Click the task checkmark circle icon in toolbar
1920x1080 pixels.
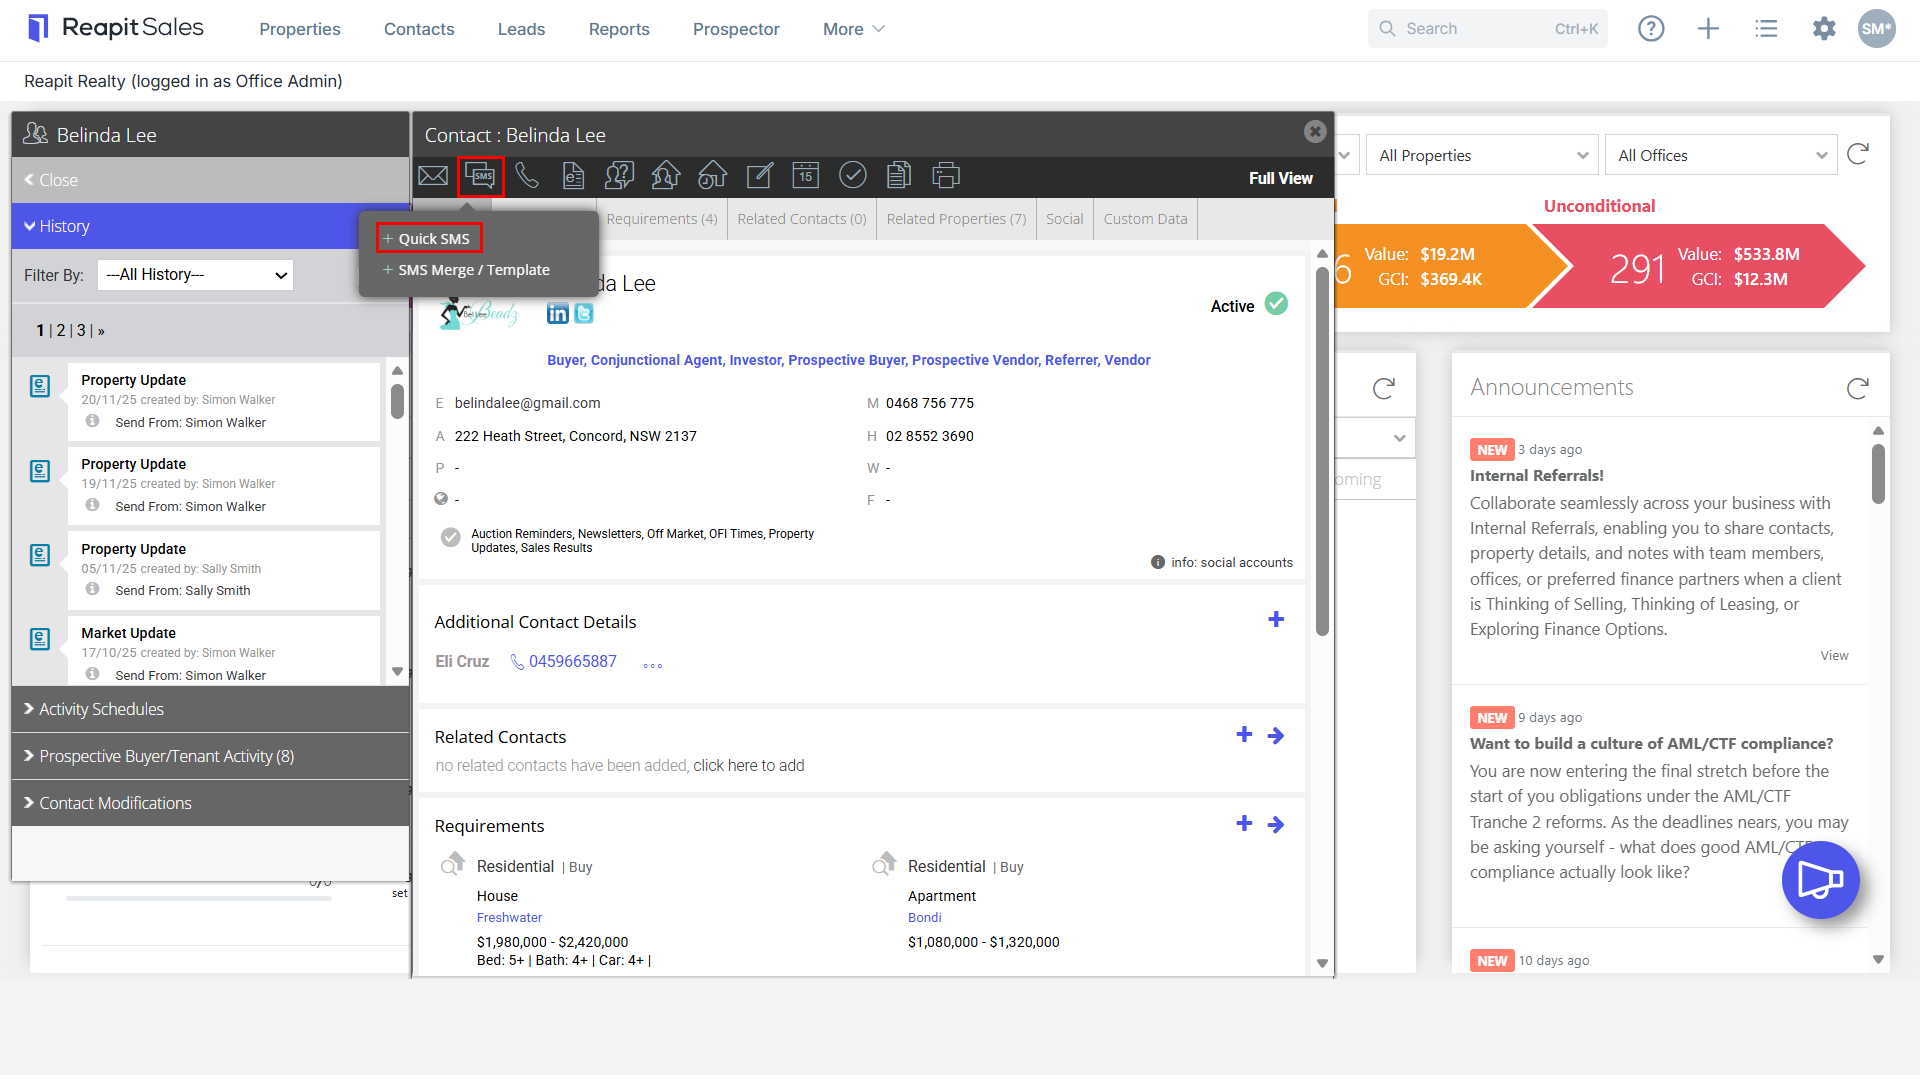coord(852,176)
